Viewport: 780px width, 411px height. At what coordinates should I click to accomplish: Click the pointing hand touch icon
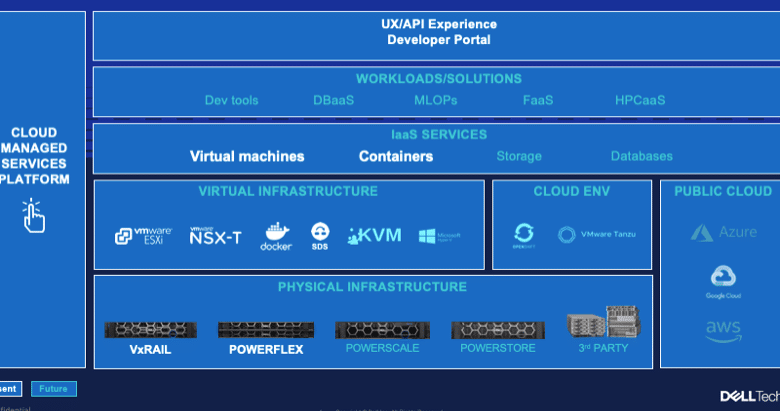click(33, 215)
